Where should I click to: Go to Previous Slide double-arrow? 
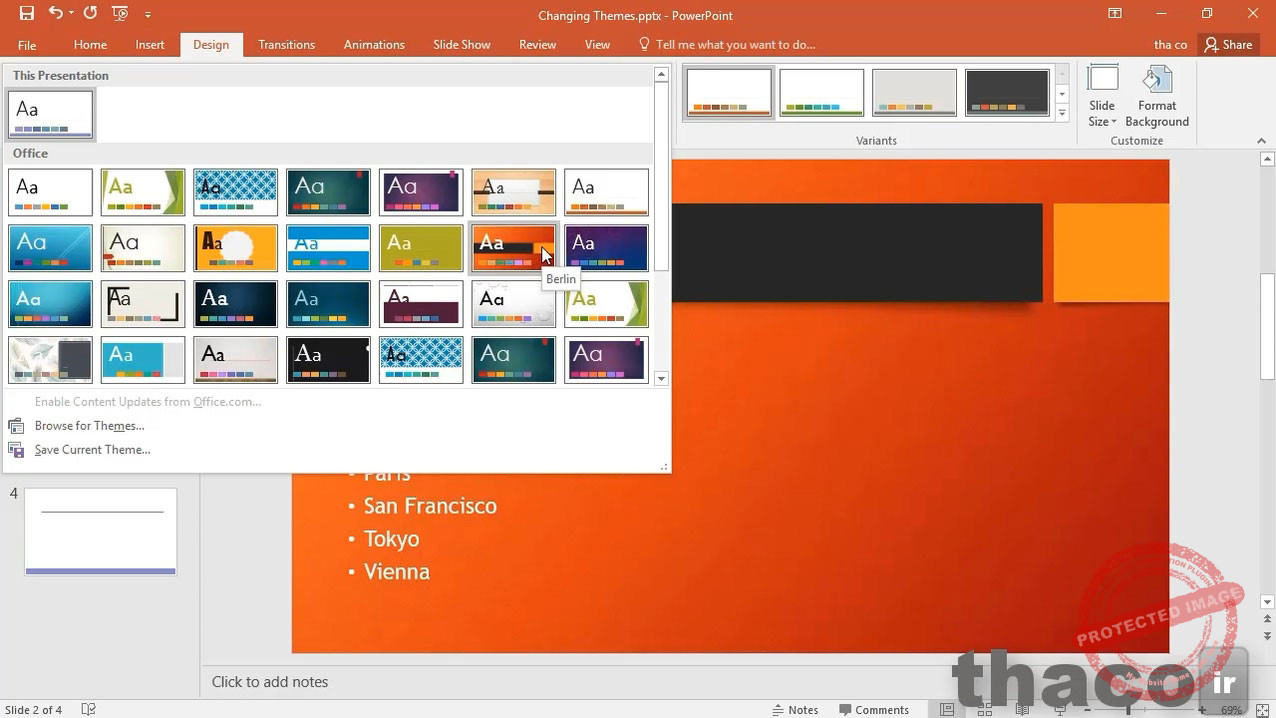click(1267, 620)
